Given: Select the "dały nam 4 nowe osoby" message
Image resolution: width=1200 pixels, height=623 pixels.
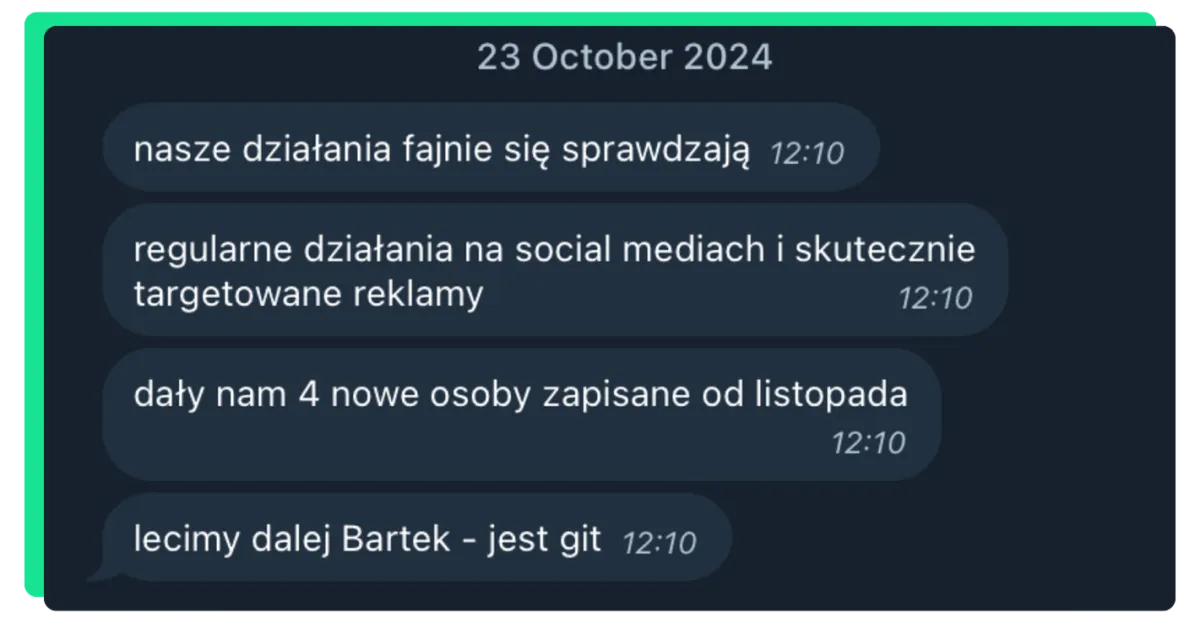Looking at the screenshot, I should pyautogui.click(x=521, y=414).
